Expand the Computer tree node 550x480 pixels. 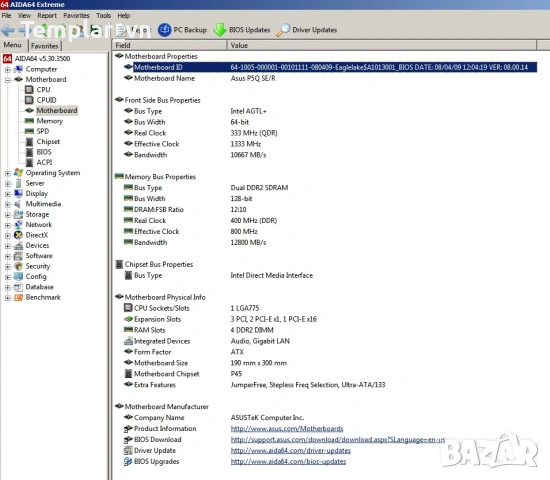click(x=8, y=69)
